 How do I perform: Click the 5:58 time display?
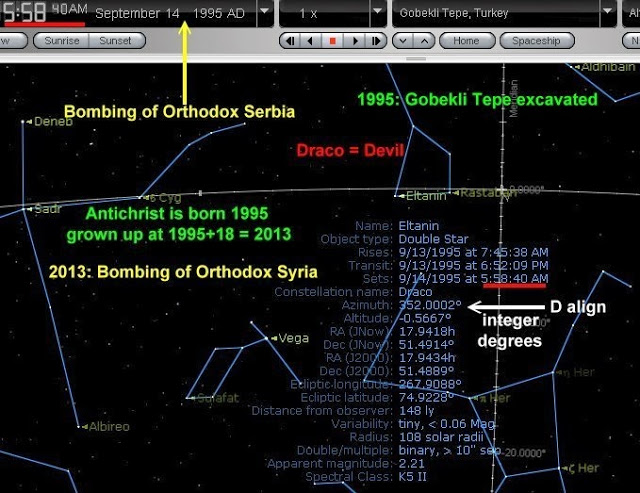pos(24,13)
